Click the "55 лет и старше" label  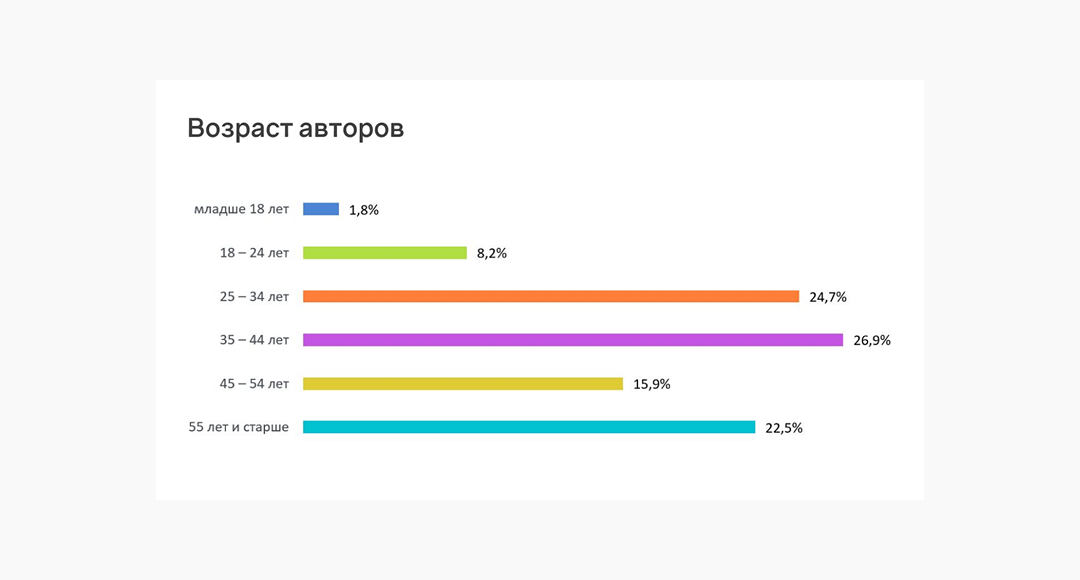pos(239,427)
